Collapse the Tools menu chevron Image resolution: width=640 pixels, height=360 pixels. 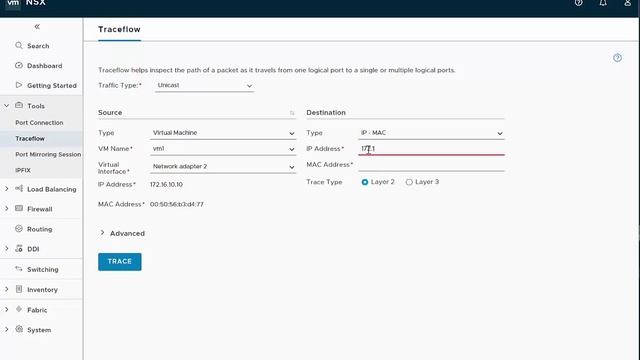click(7, 106)
